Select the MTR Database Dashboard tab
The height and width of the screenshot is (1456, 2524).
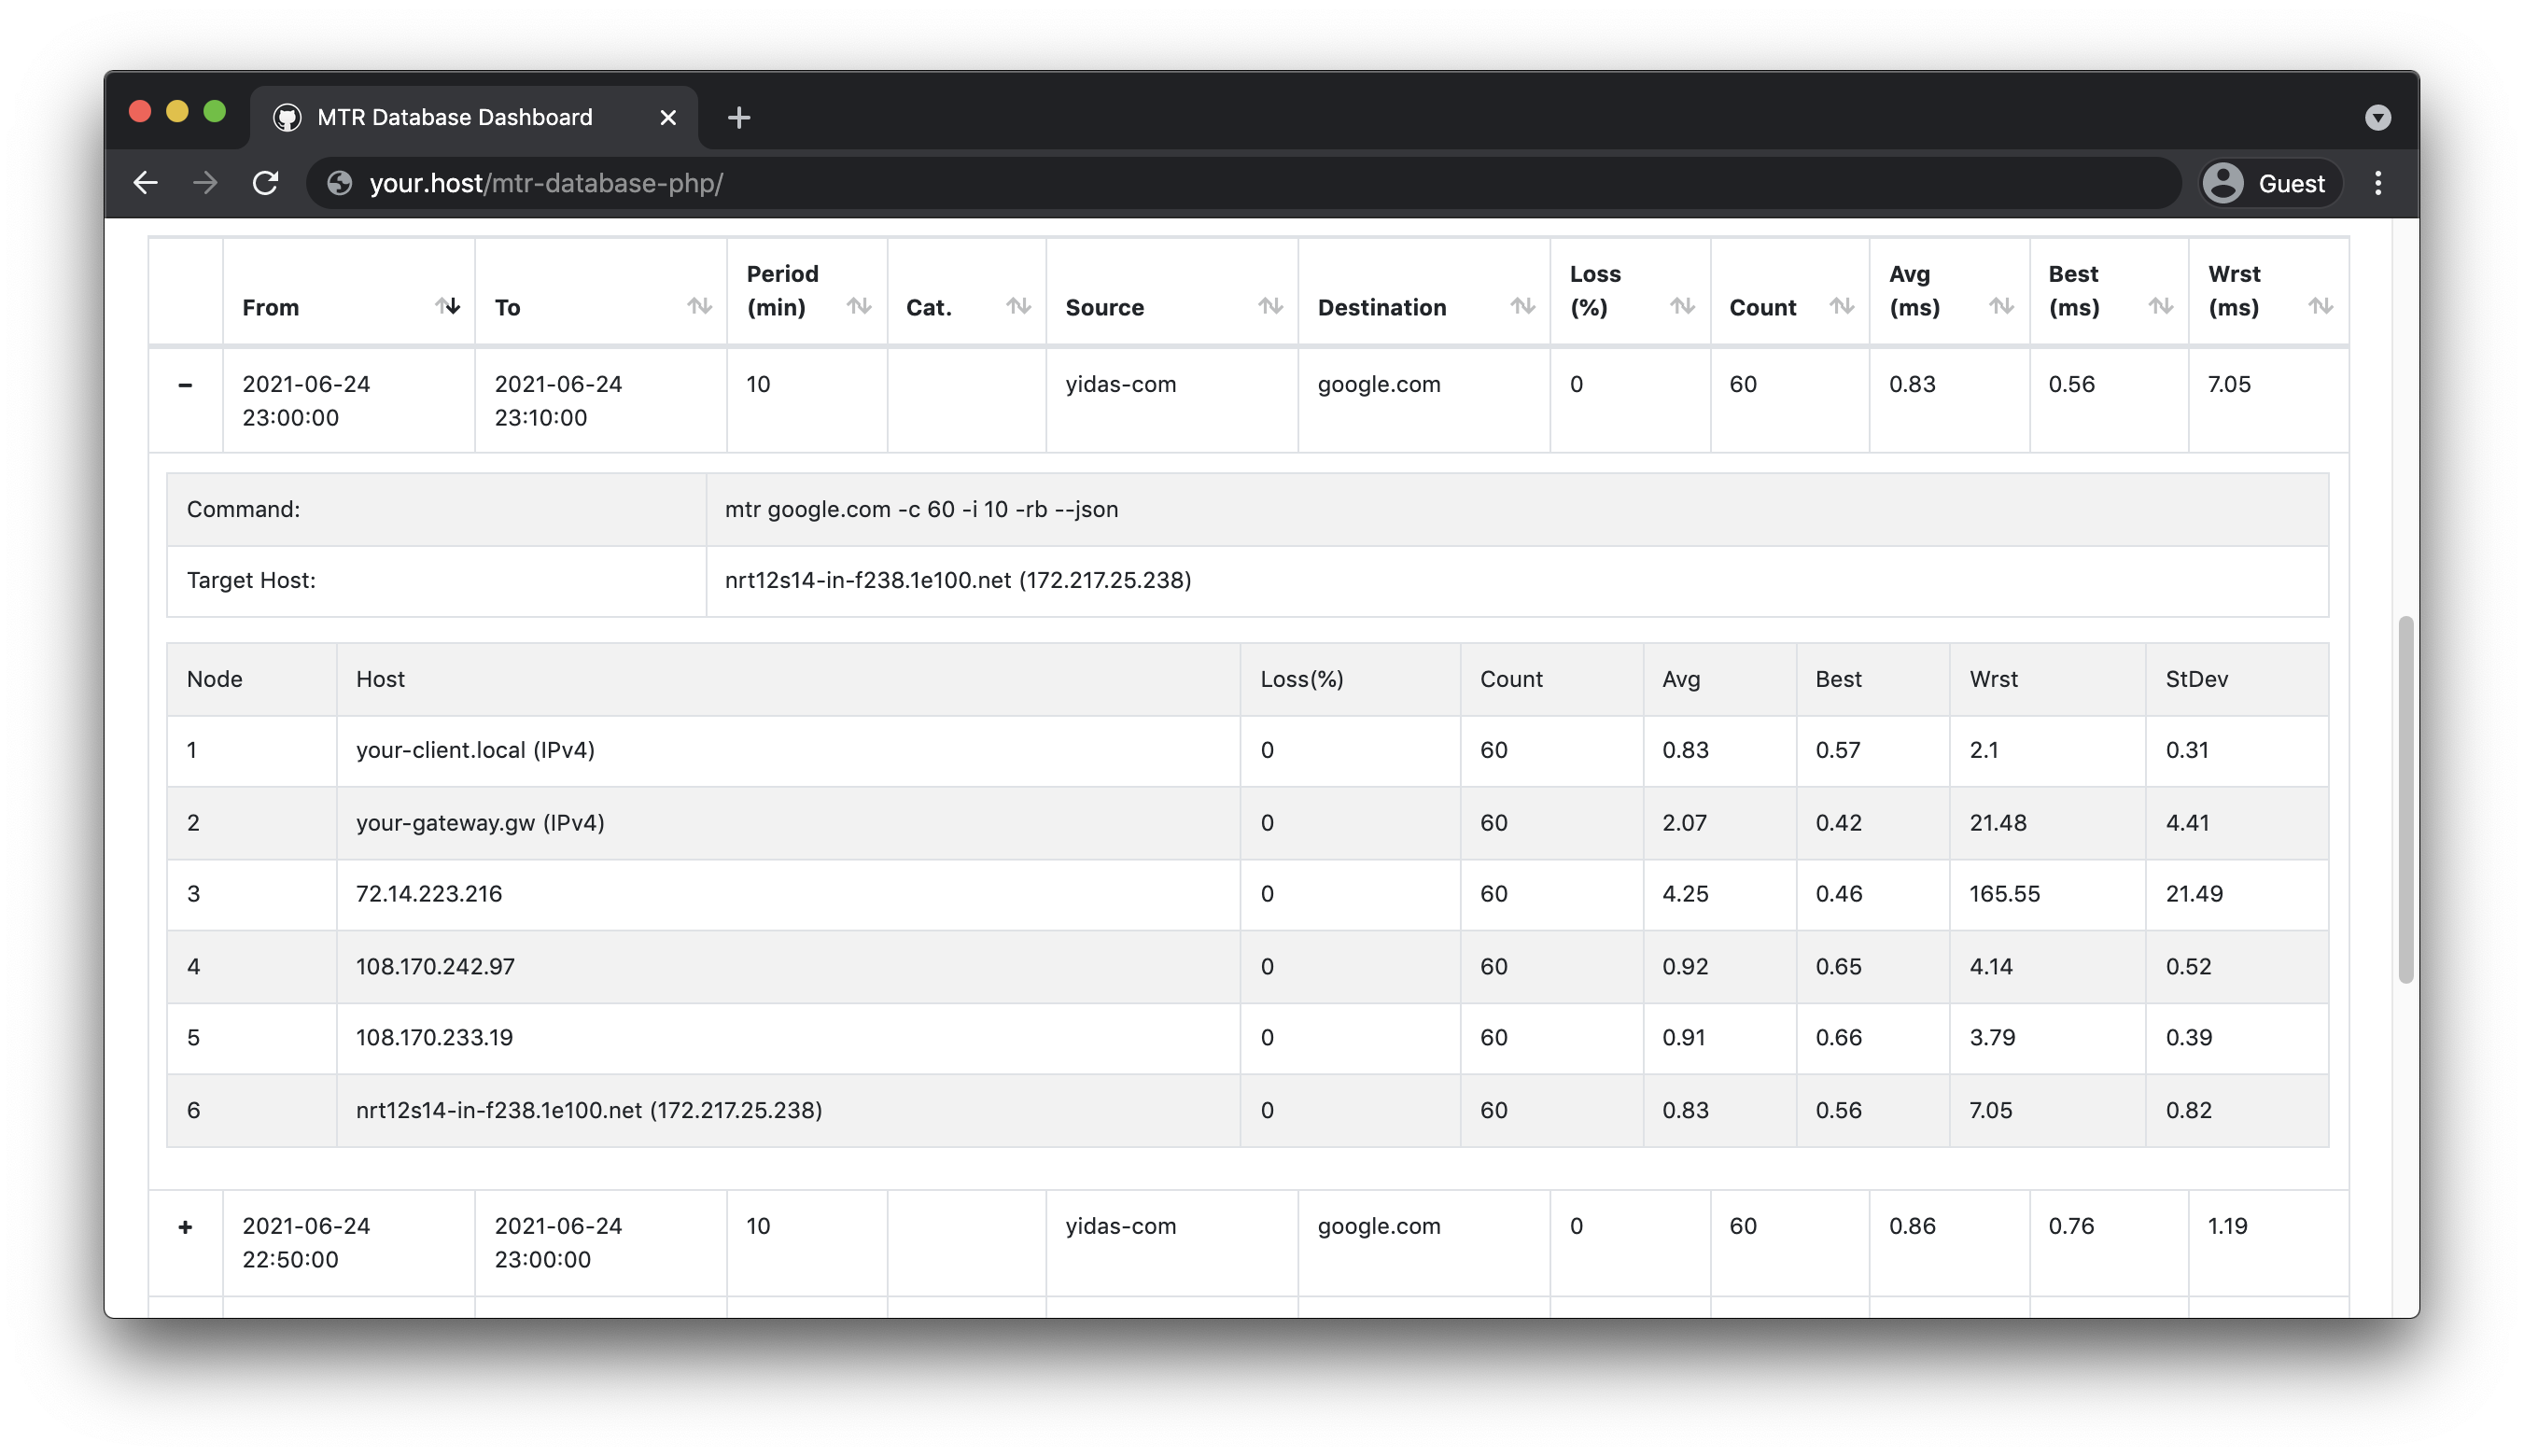click(x=455, y=118)
